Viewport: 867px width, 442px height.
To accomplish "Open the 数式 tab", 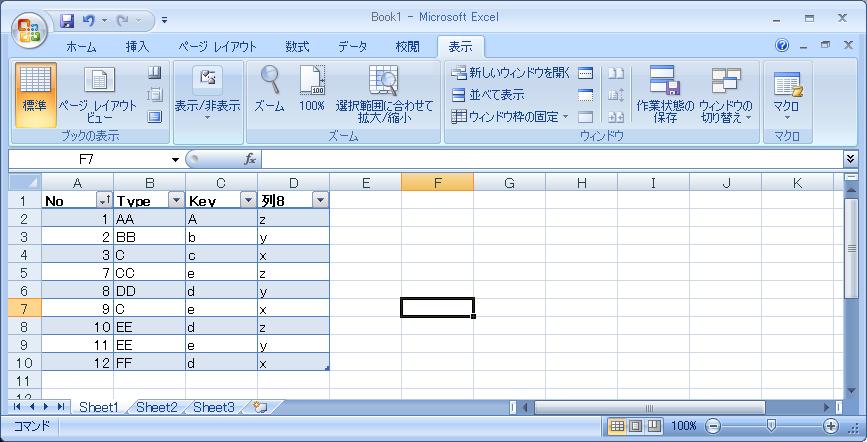I will [297, 47].
